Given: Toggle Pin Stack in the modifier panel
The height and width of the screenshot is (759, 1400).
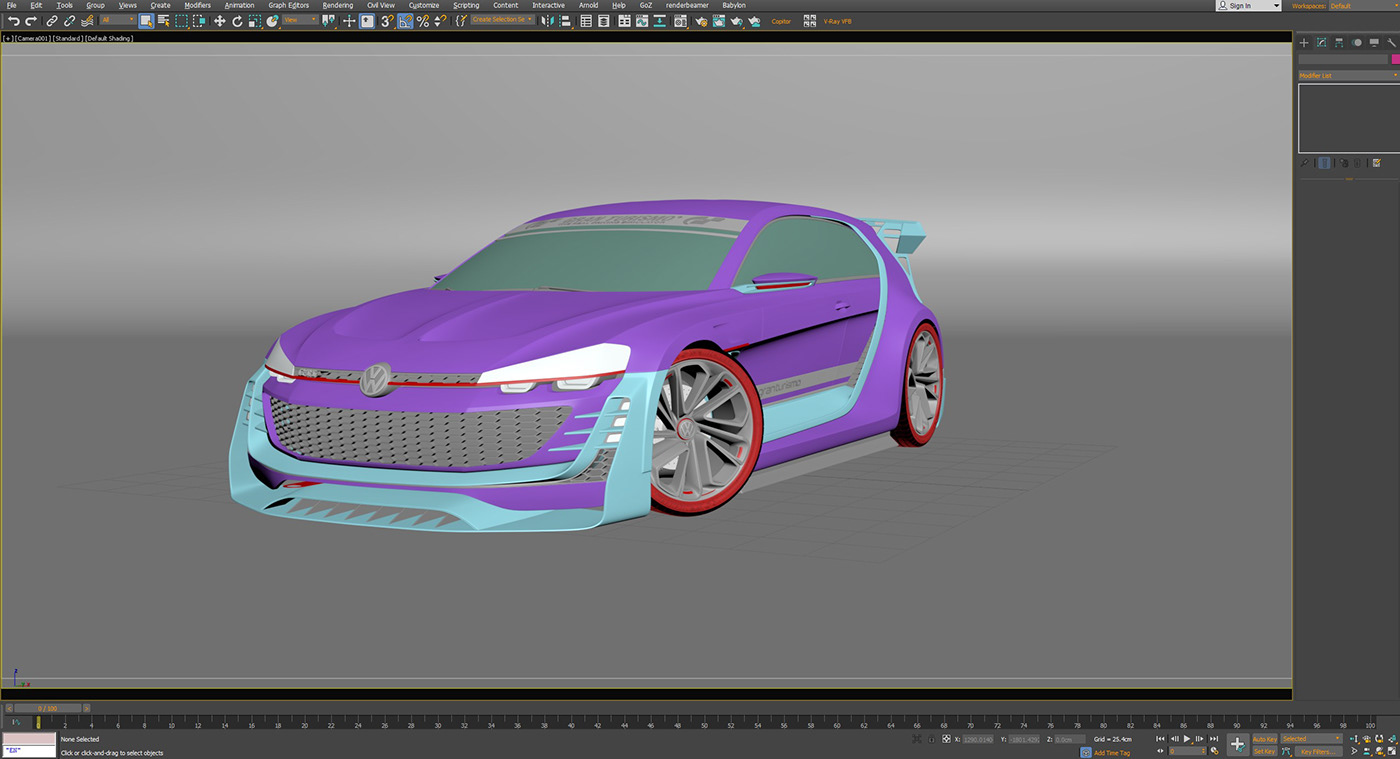Looking at the screenshot, I should coord(1305,162).
